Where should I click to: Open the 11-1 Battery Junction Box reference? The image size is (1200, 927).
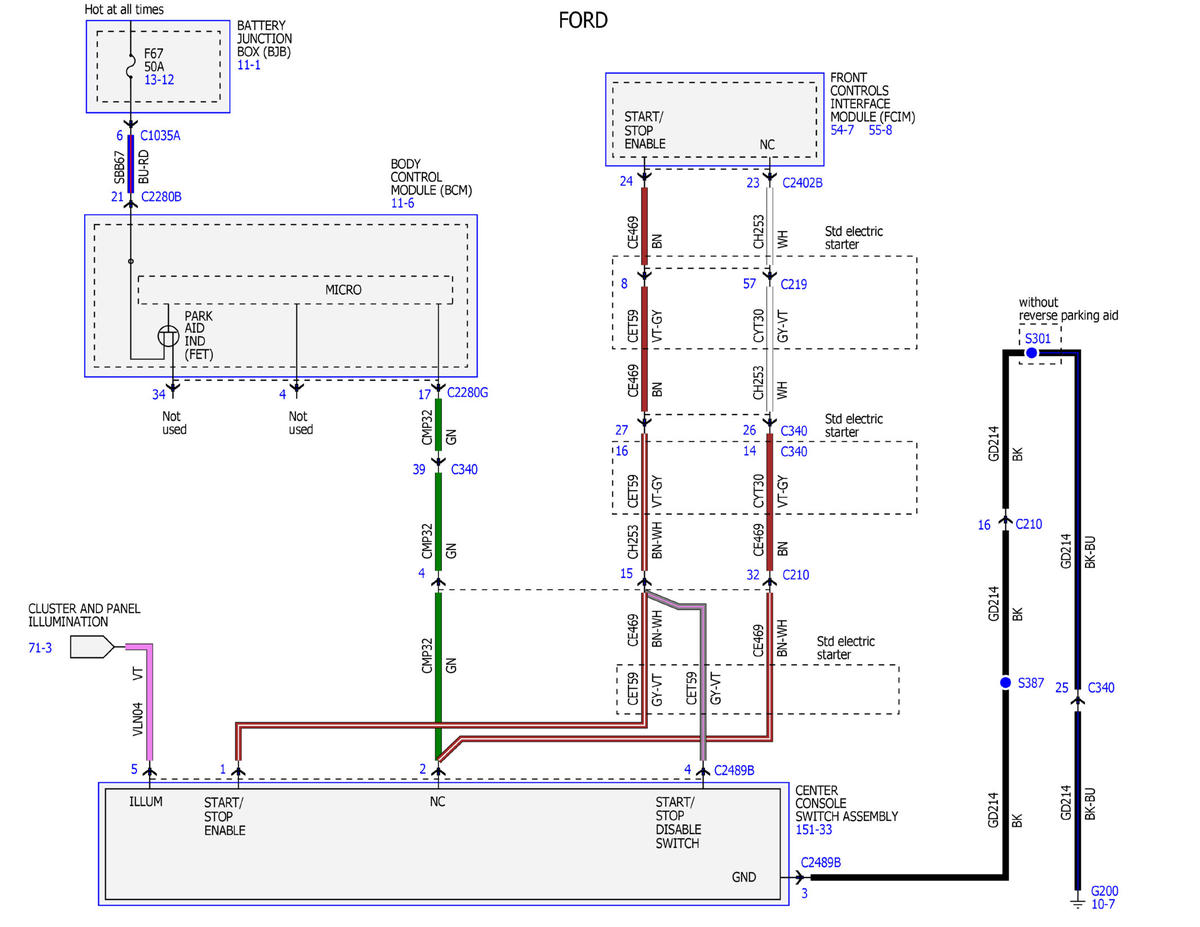[x=249, y=65]
